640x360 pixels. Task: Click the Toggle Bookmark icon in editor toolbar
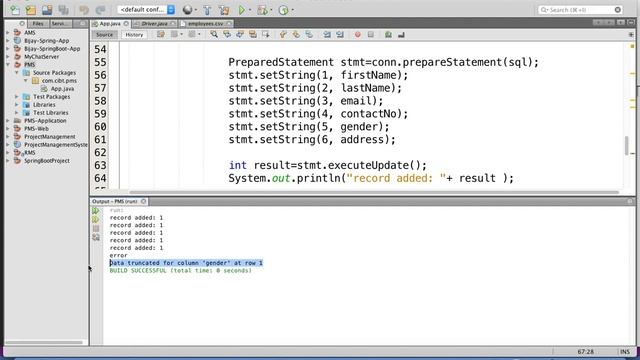click(309, 35)
